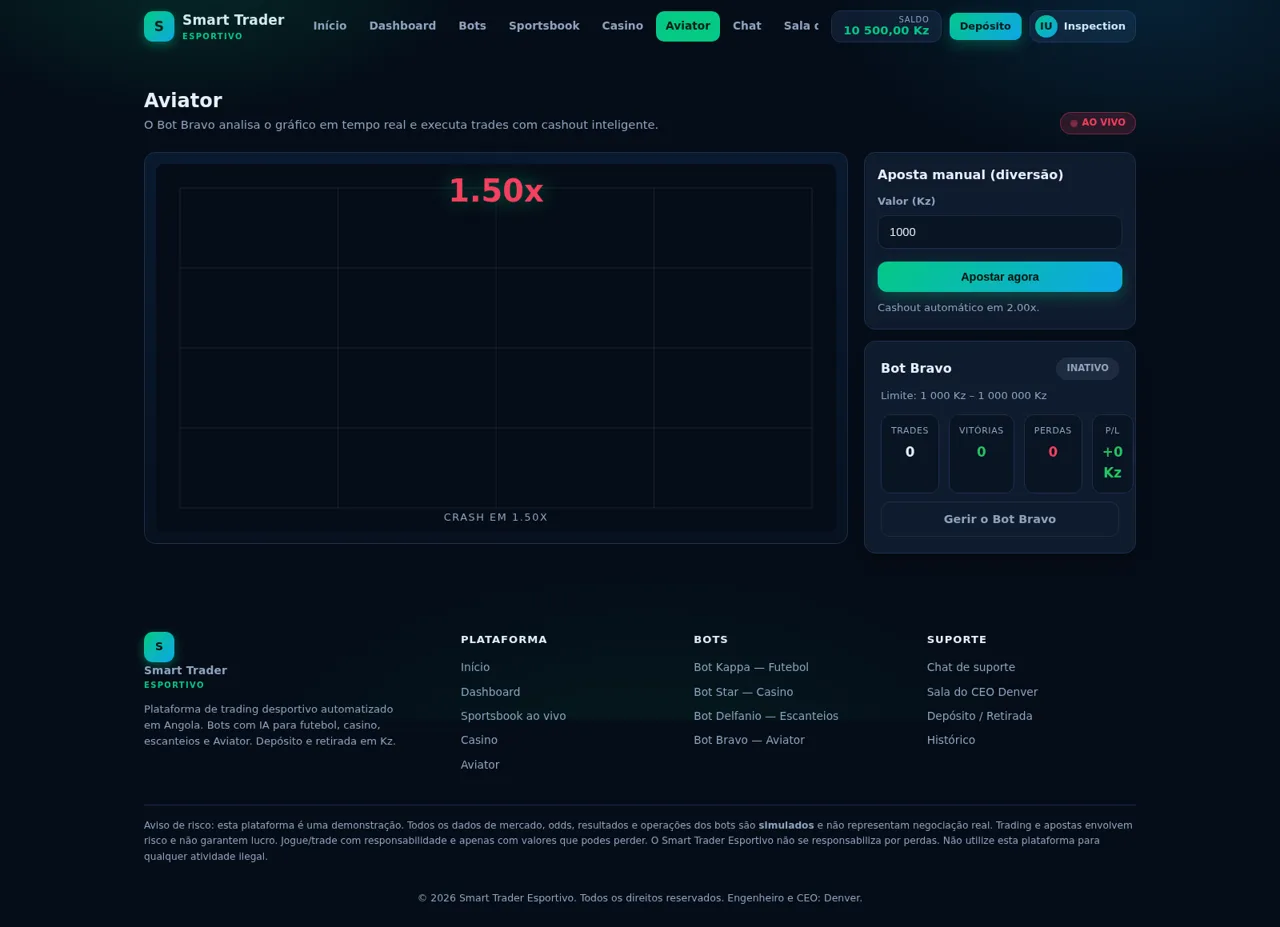Image resolution: width=1280 pixels, height=927 pixels.
Task: Click Gerir o Bot Bravo button
Action: click(1000, 519)
